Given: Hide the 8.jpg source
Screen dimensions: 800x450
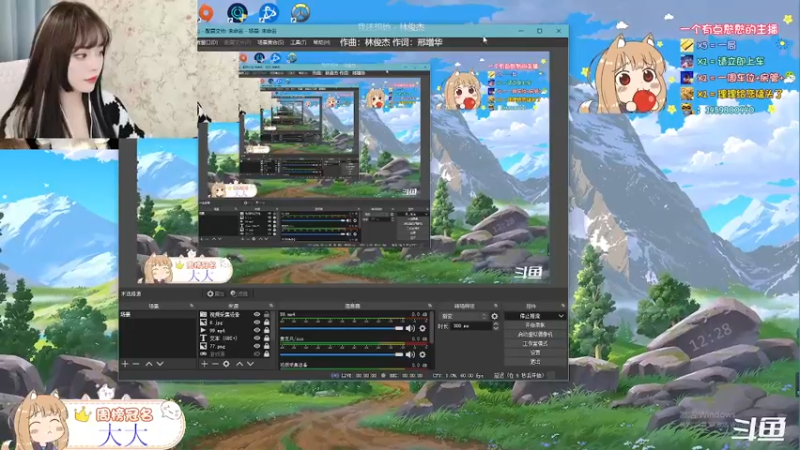Looking at the screenshot, I should pyautogui.click(x=257, y=322).
